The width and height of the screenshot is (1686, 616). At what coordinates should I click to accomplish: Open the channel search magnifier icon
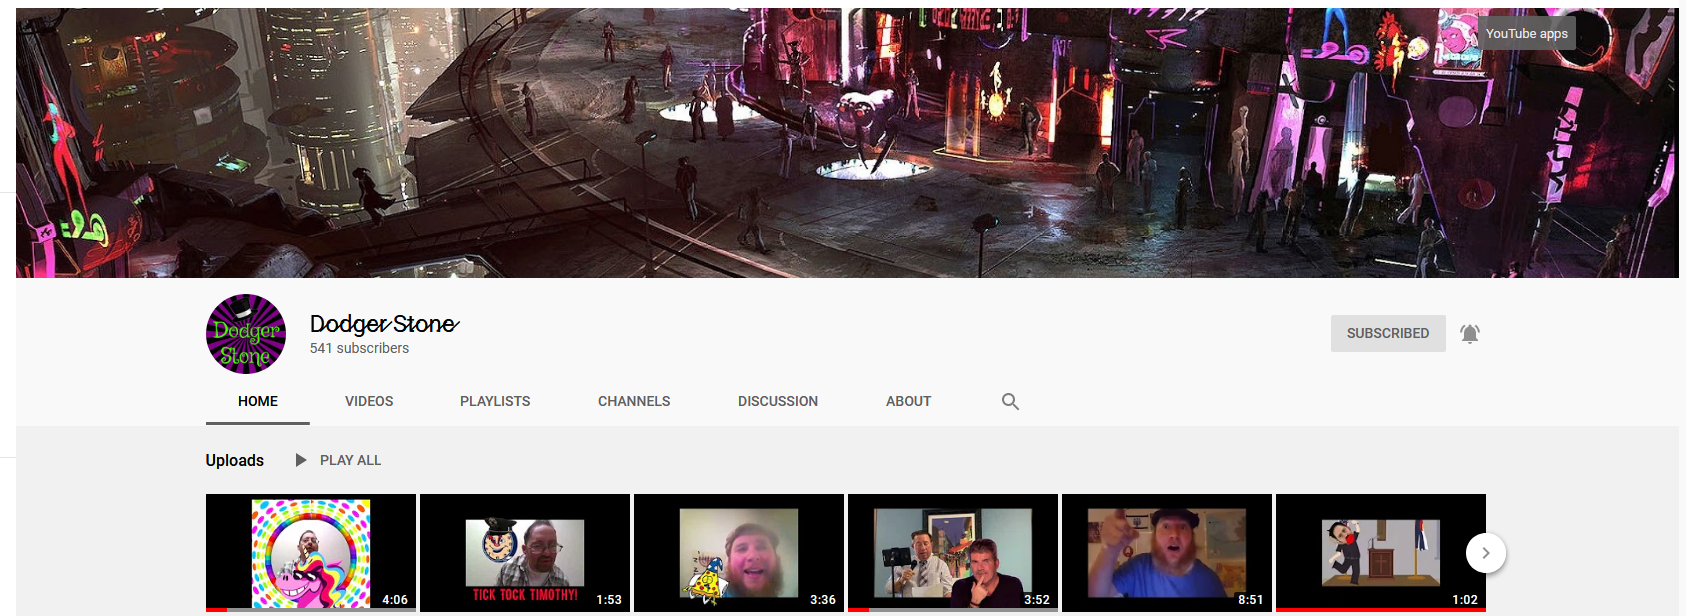click(1010, 401)
